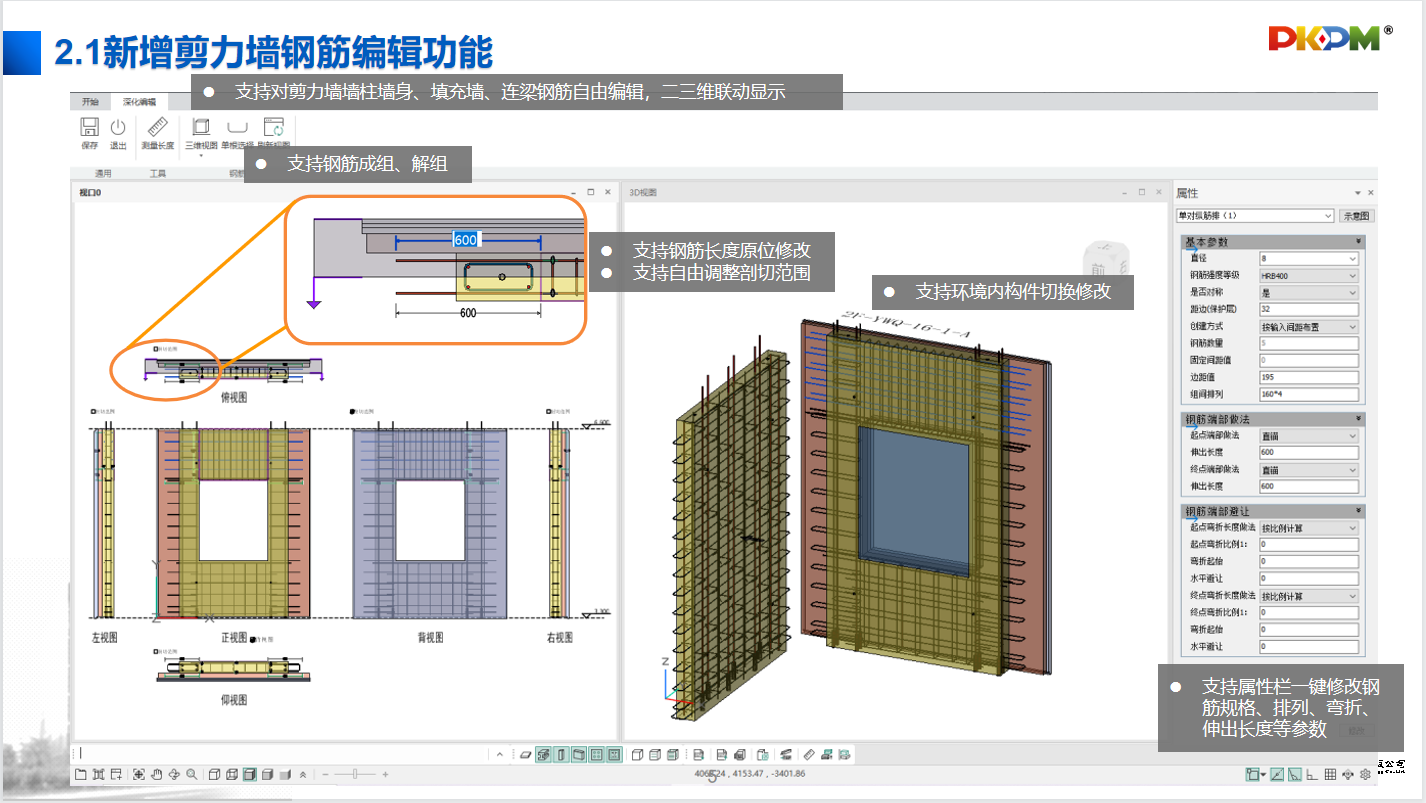Click the 视口0 viewport title
The width and height of the screenshot is (1426, 803).
coord(91,192)
